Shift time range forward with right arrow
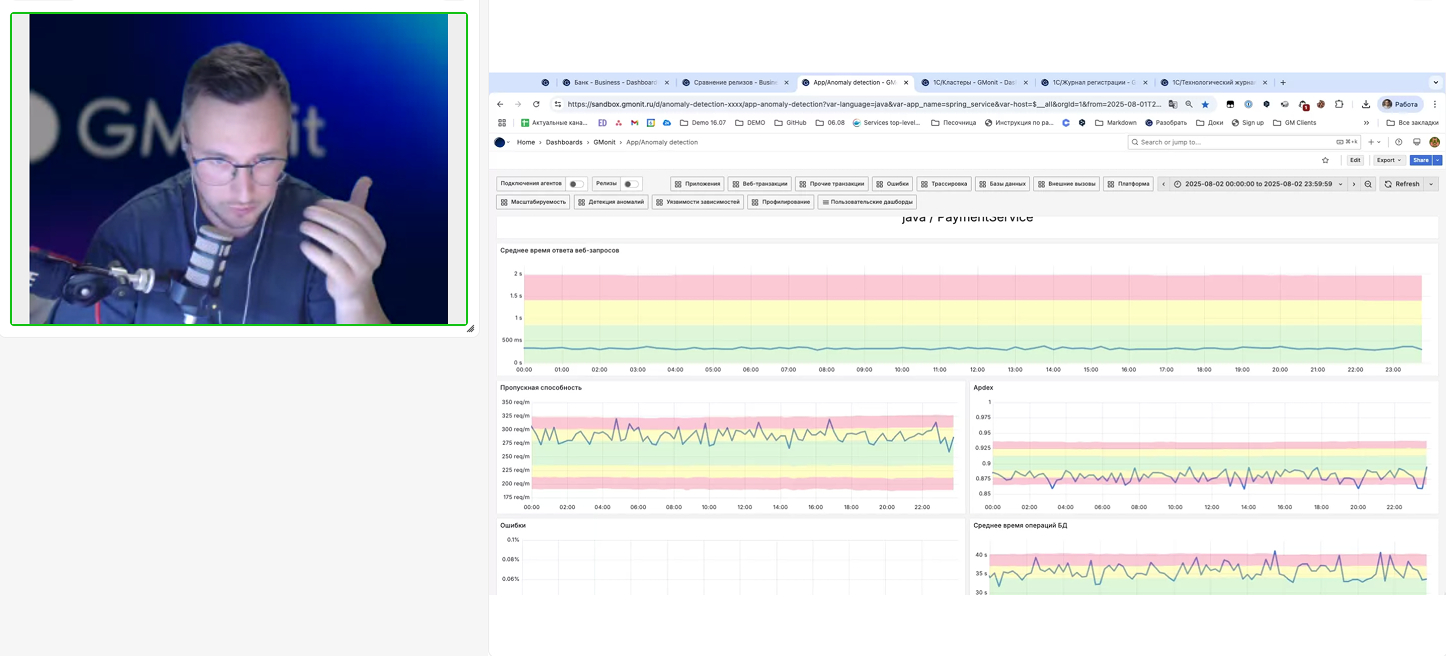The height and width of the screenshot is (656, 1446). pyautogui.click(x=1354, y=184)
